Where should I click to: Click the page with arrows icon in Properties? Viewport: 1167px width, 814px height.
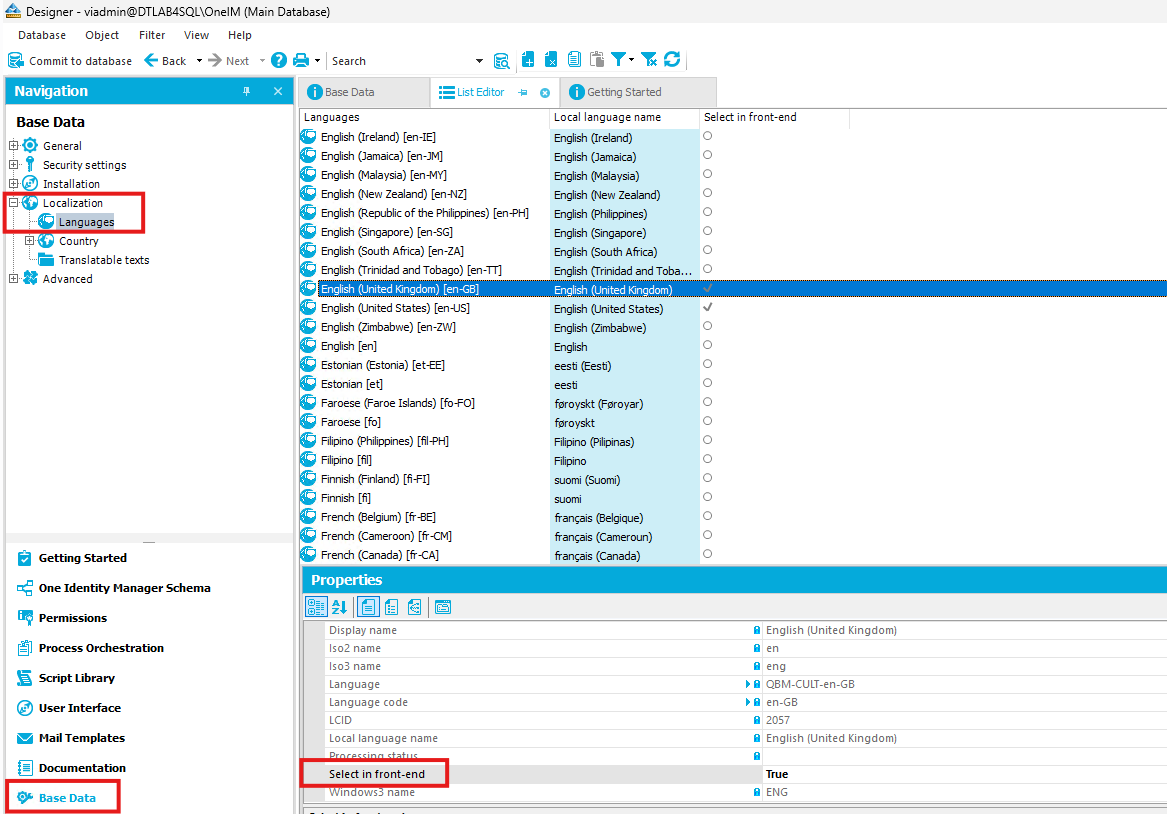pyautogui.click(x=415, y=607)
